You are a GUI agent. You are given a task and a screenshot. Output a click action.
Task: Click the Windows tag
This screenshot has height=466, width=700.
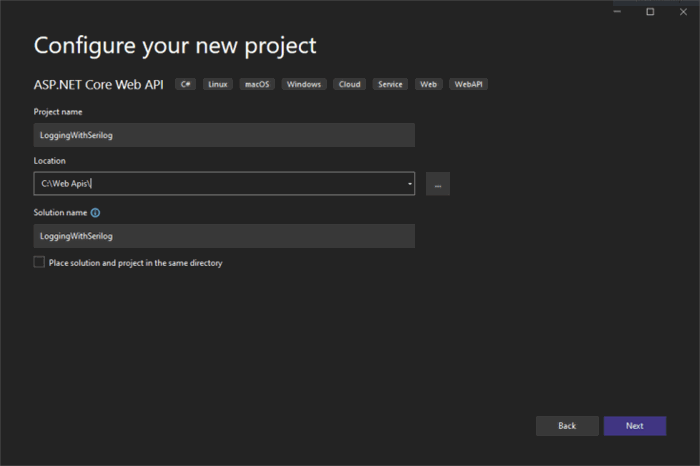304,84
